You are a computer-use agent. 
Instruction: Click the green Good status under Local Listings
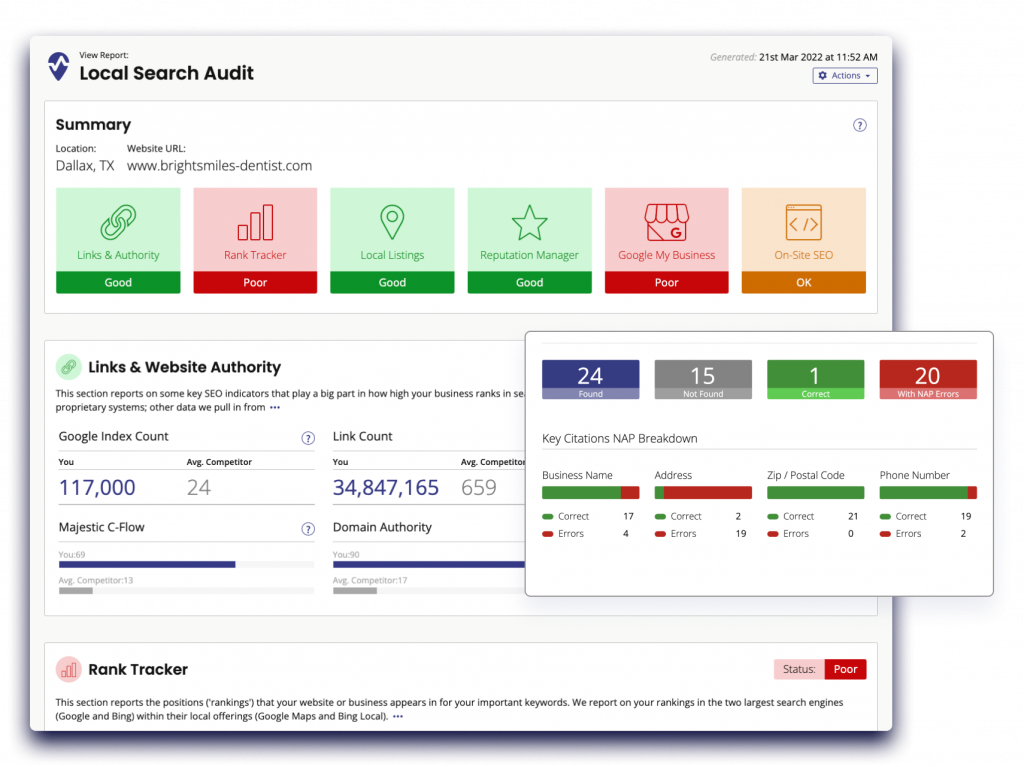click(x=392, y=282)
